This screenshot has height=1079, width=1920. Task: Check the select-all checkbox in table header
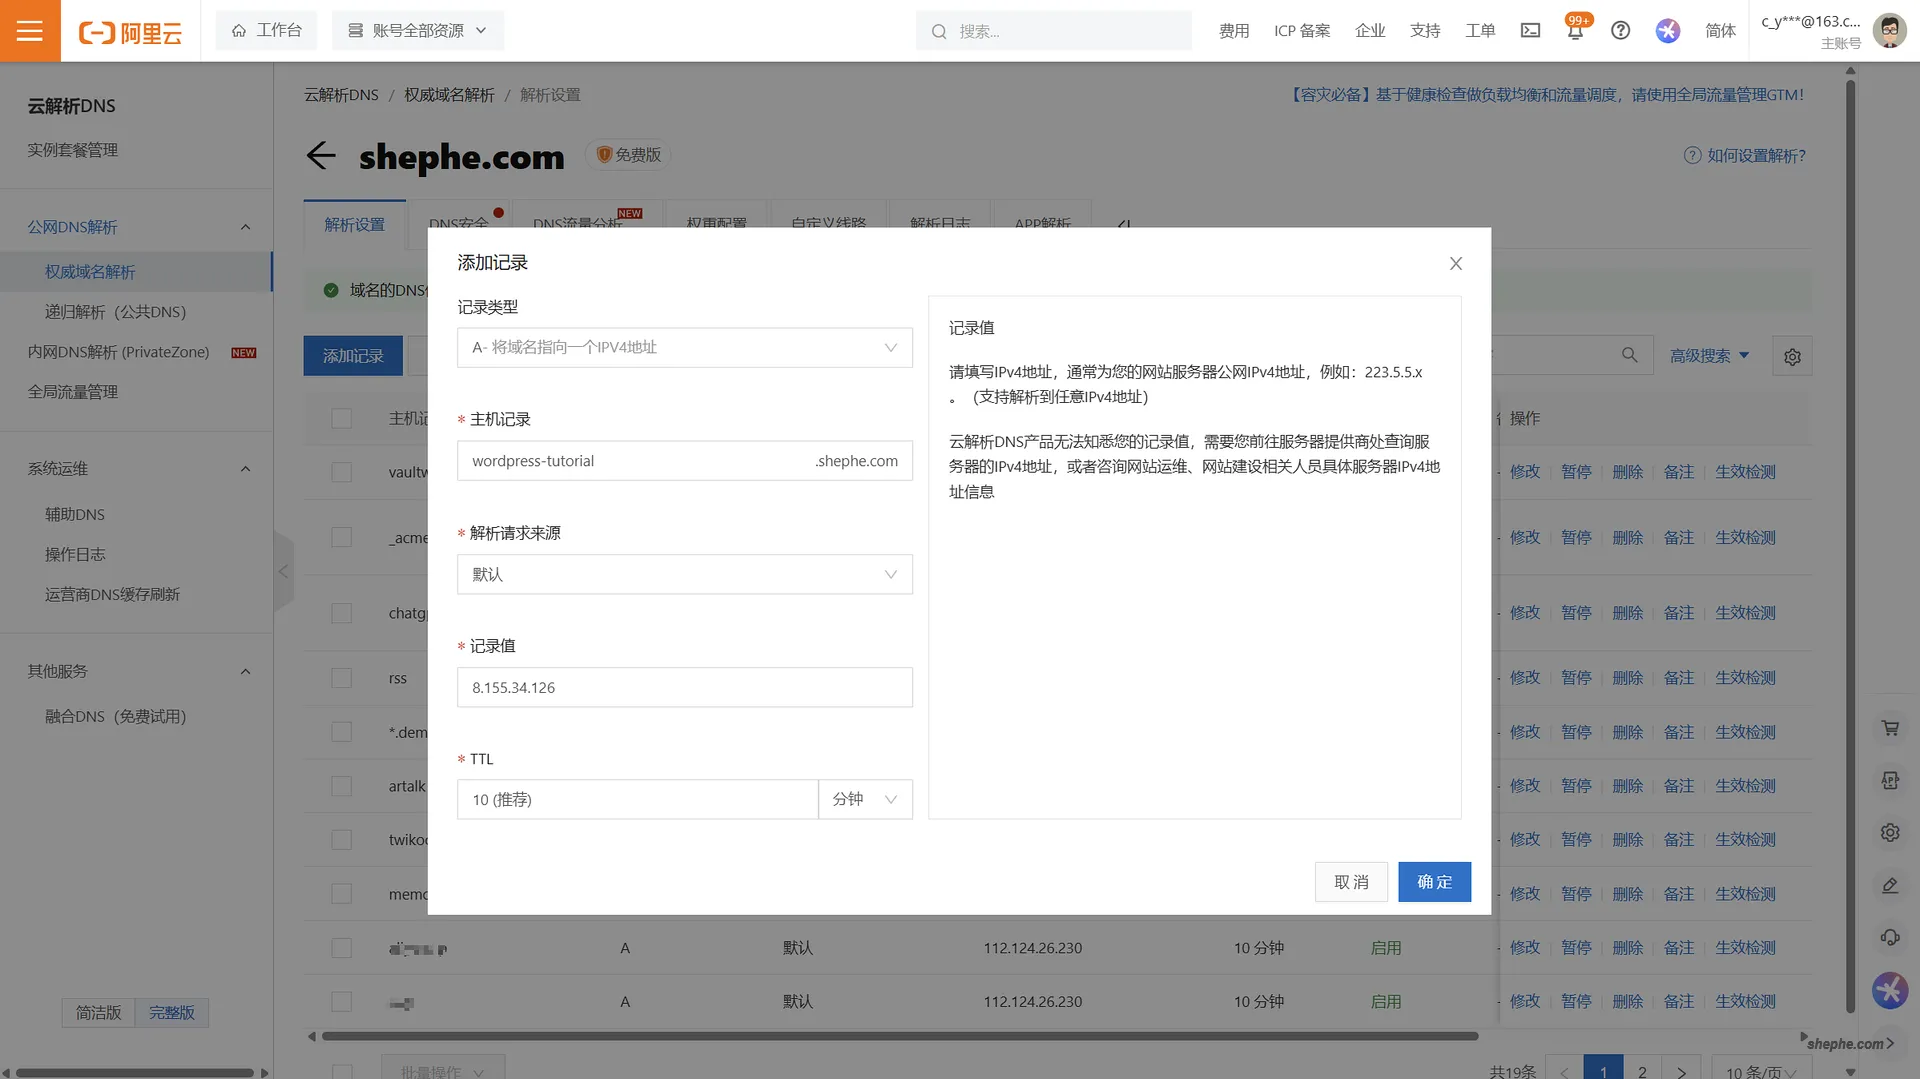pyautogui.click(x=341, y=418)
